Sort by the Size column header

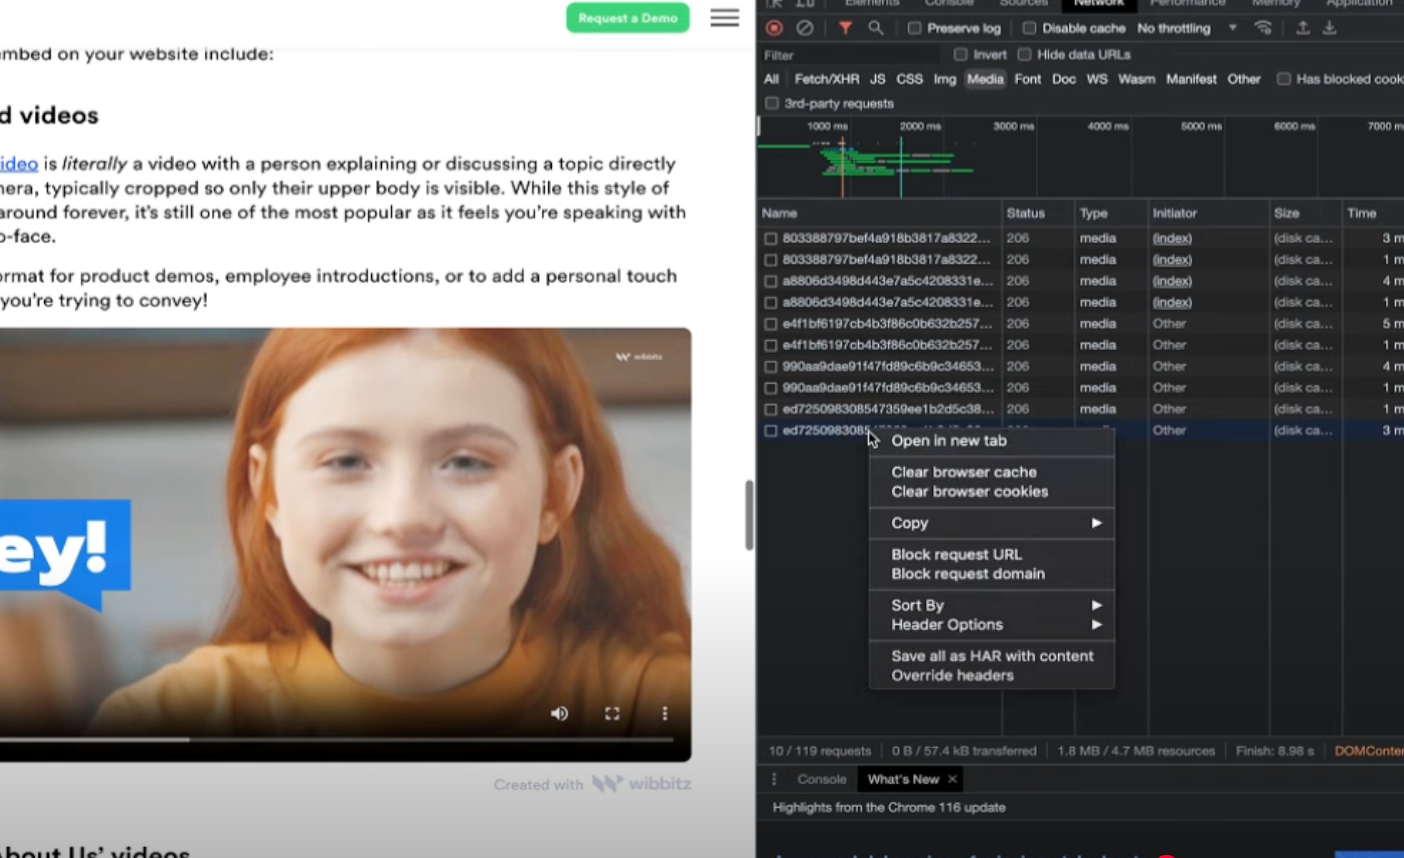click(x=1305, y=213)
